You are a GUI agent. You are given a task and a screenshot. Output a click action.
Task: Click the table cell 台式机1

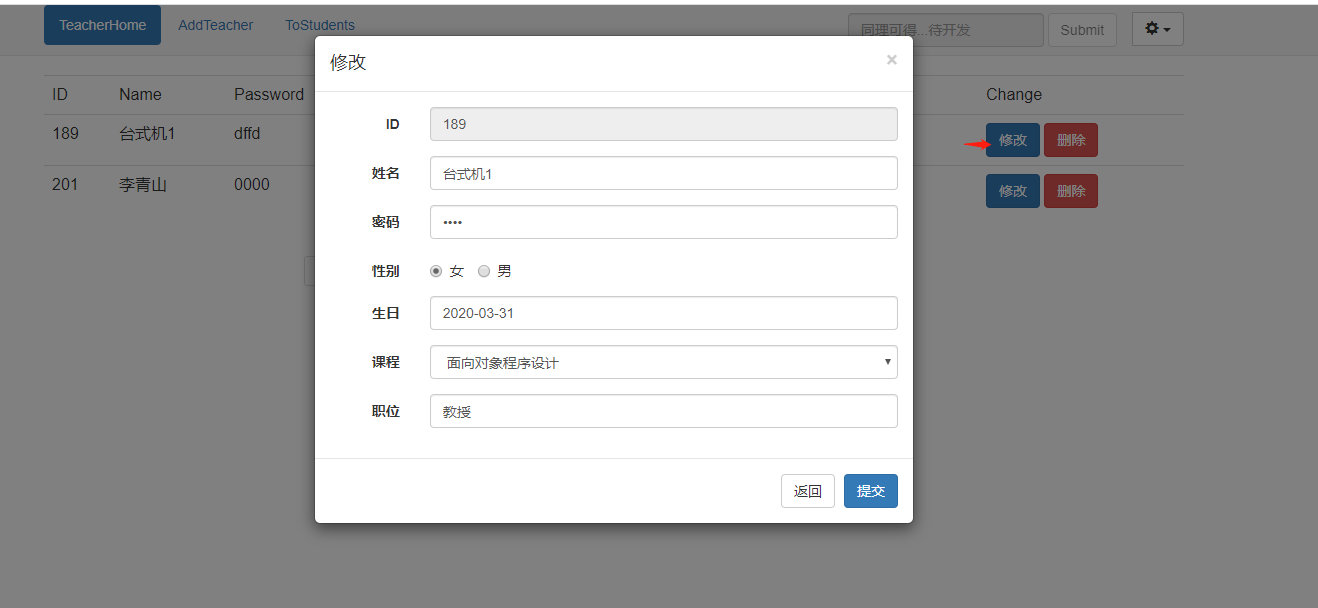click(147, 134)
